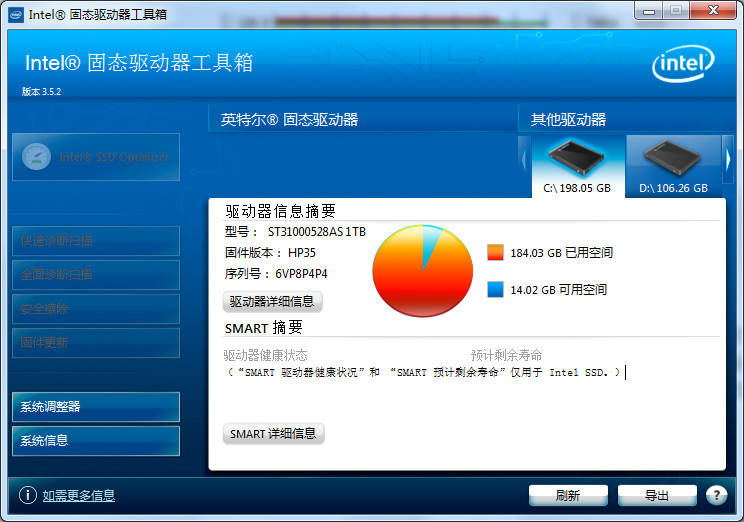Click the disk usage pie chart

421,271
